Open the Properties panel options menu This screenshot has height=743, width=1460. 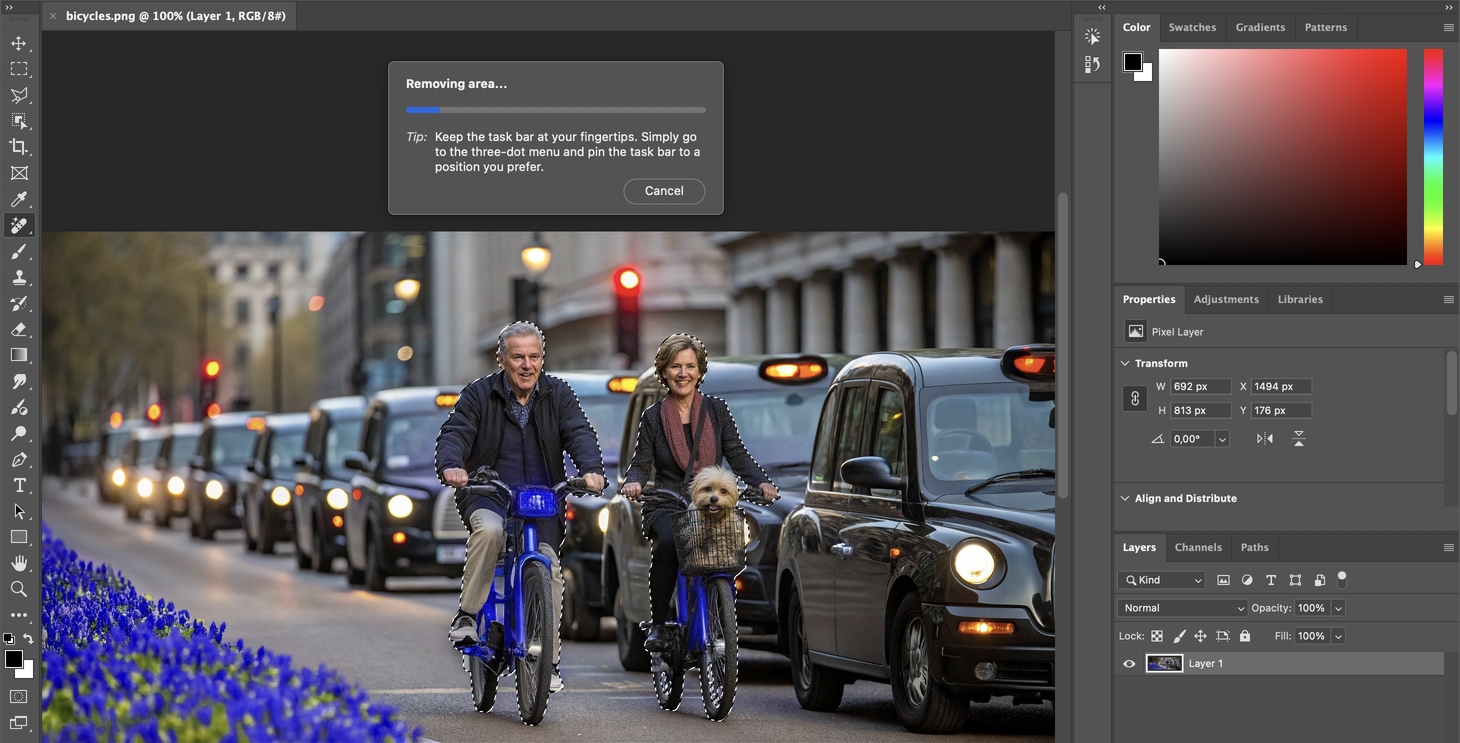[1448, 299]
